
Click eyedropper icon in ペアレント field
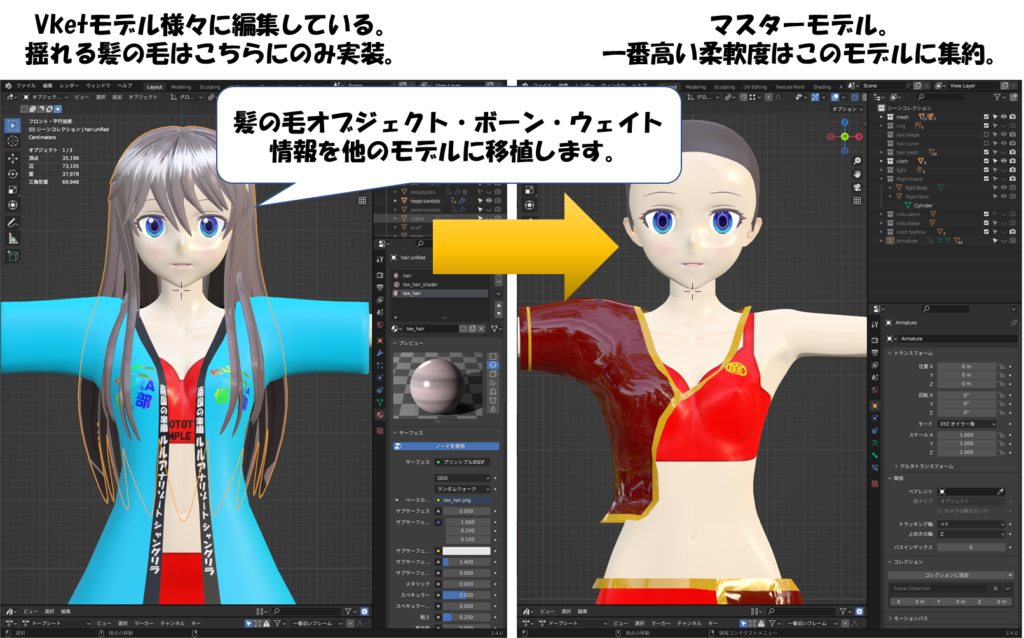1000,491
